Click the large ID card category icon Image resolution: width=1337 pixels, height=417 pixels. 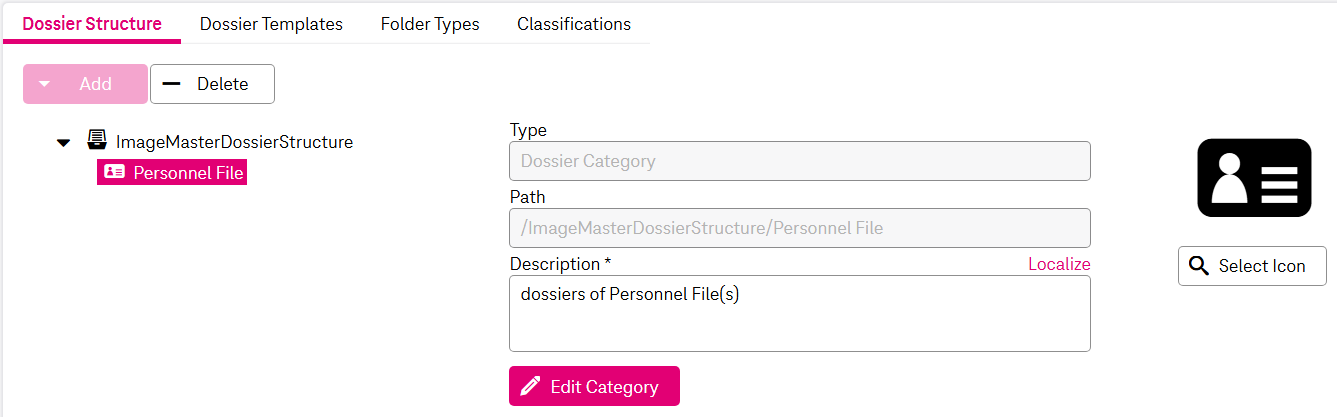click(1253, 178)
